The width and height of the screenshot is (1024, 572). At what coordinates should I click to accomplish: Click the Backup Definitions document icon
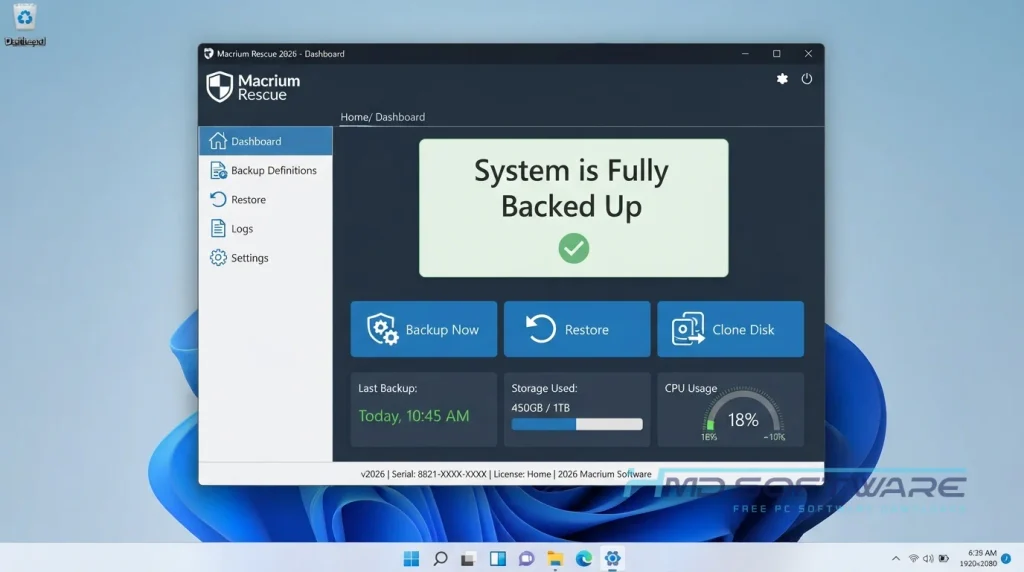pyautogui.click(x=218, y=170)
